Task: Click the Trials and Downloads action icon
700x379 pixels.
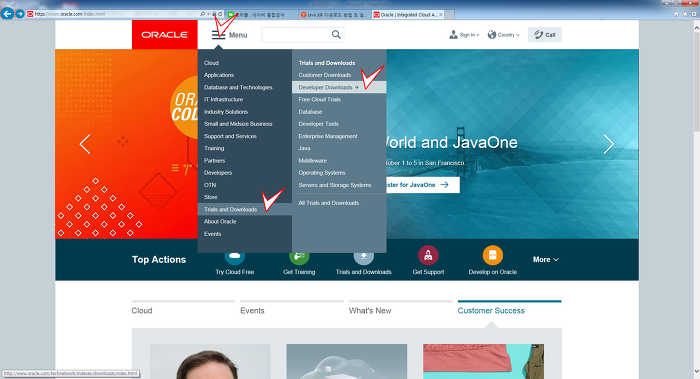Action: point(364,256)
